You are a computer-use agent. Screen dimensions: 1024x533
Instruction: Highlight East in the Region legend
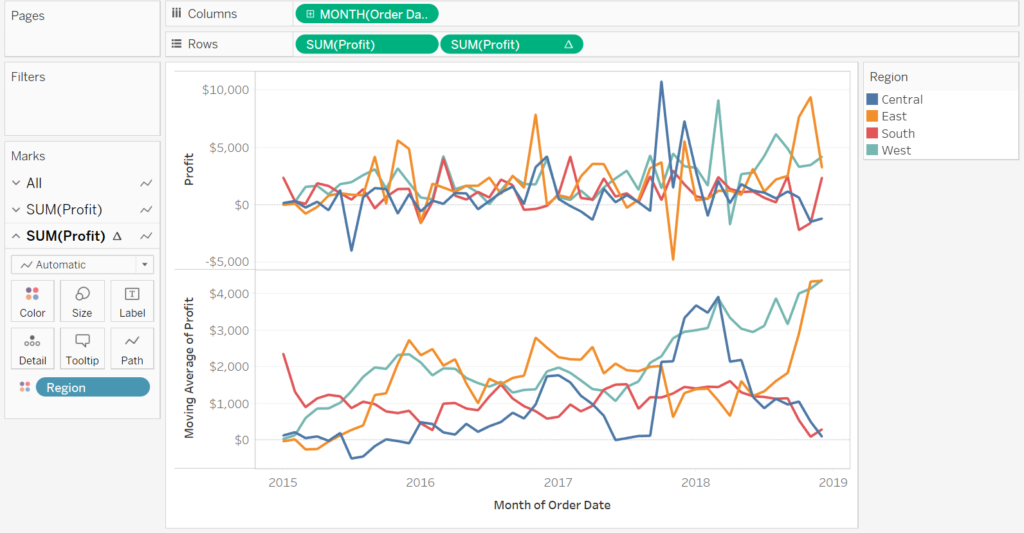click(894, 116)
